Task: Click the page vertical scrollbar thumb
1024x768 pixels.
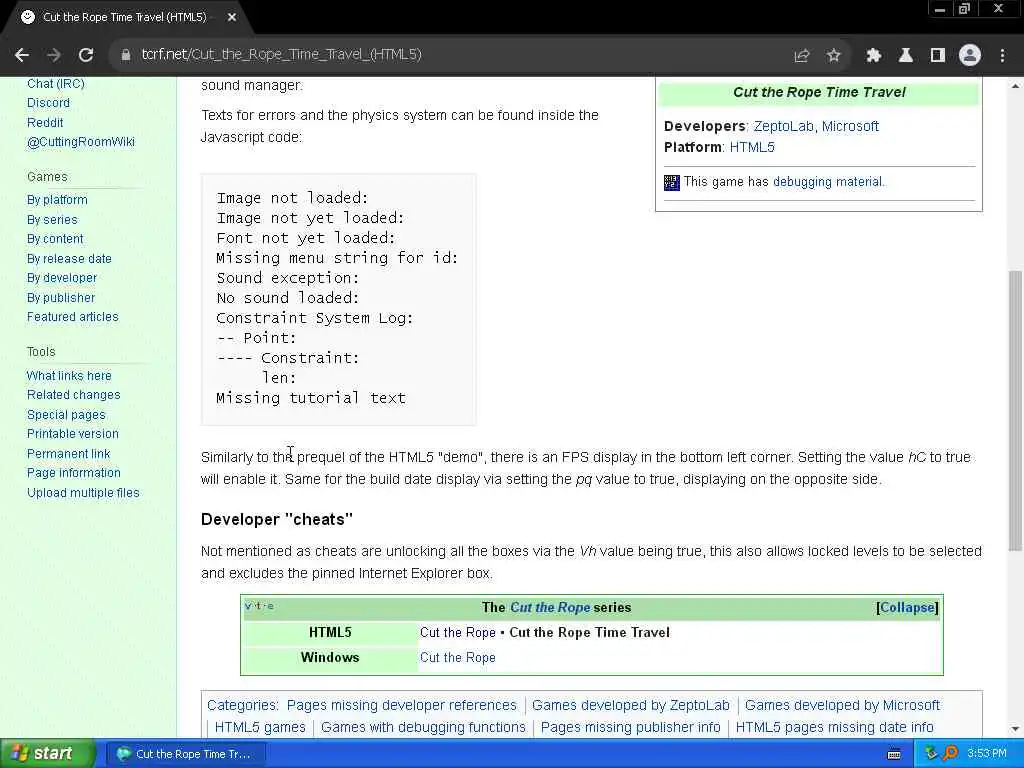Action: pos(1015,410)
